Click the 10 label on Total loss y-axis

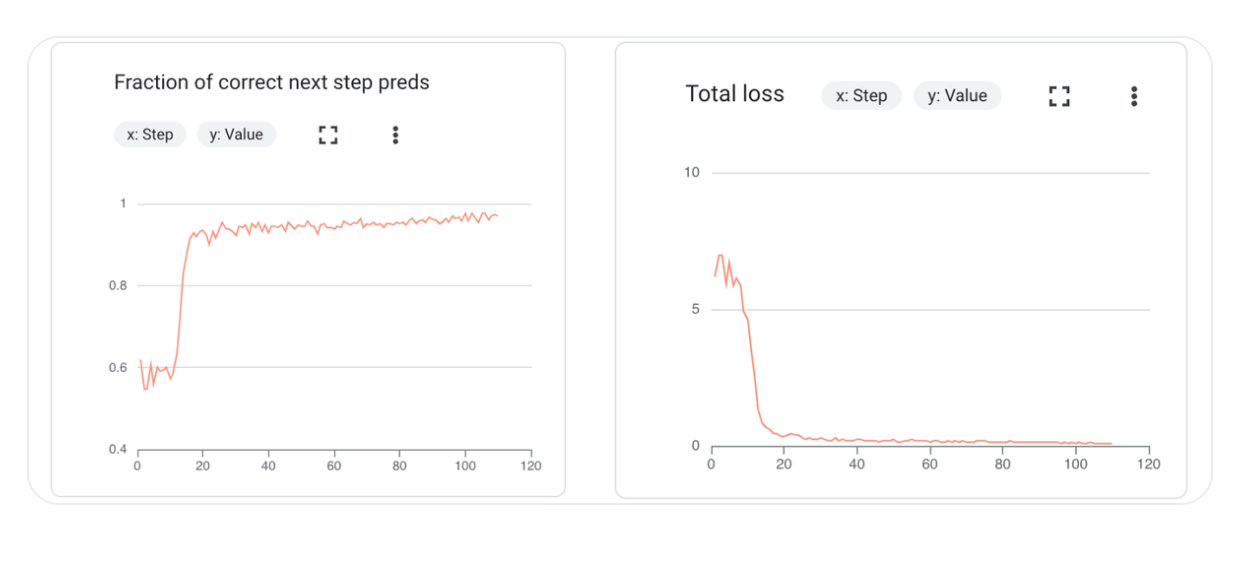[692, 173]
